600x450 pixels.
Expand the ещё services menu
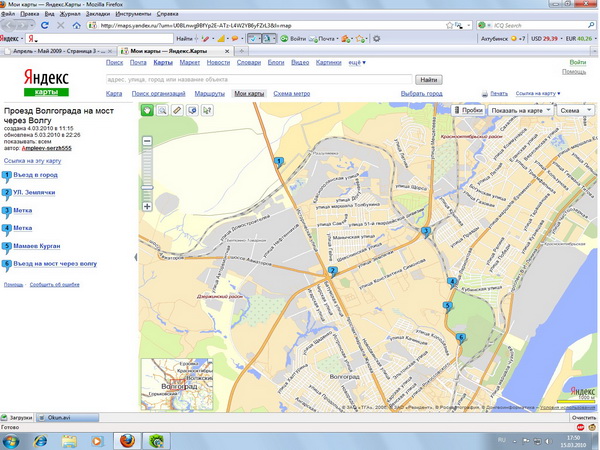pos(357,62)
